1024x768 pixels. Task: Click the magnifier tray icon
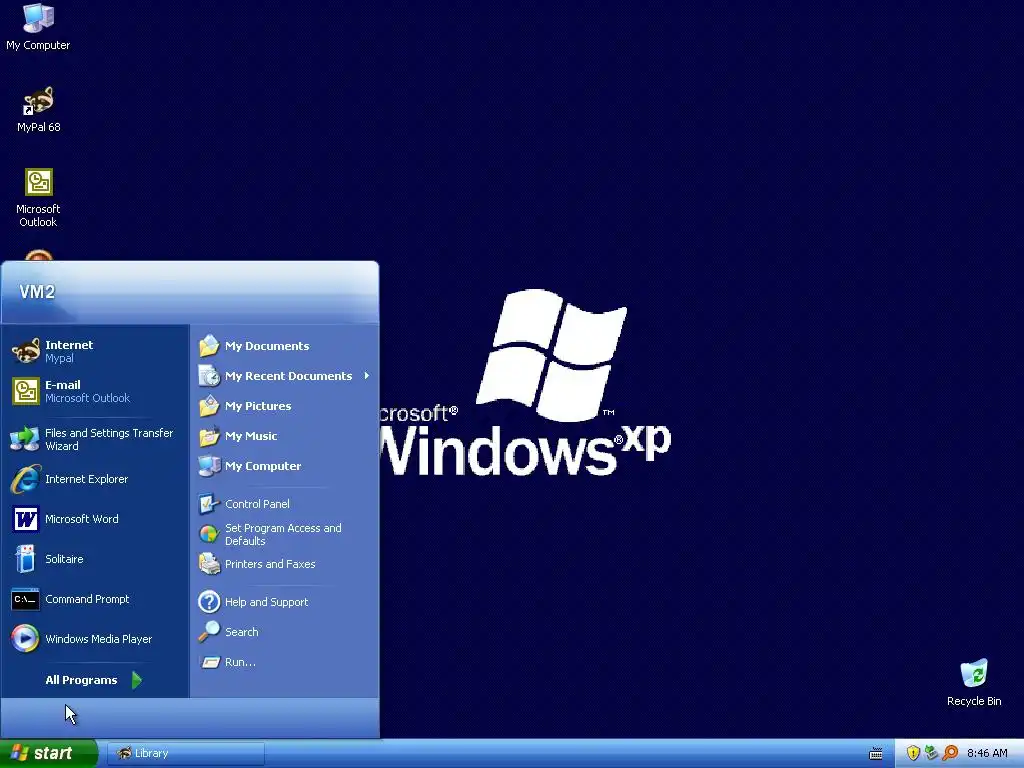tap(950, 753)
